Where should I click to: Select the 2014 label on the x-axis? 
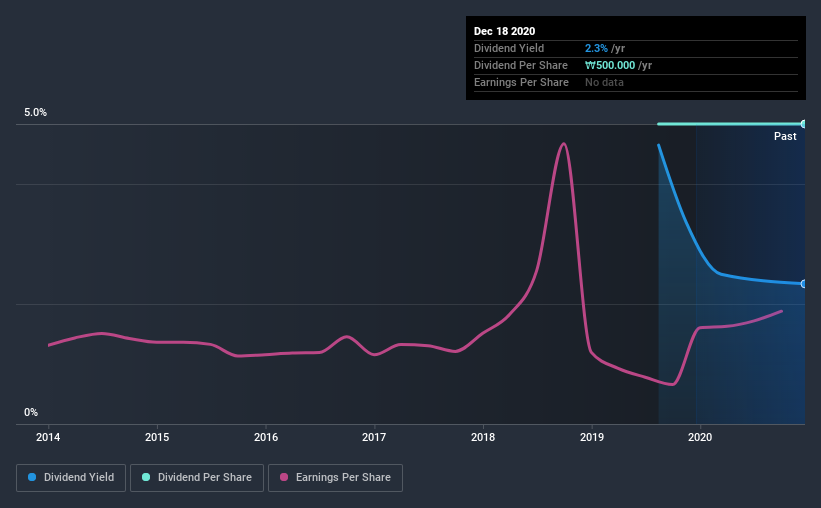(48, 437)
